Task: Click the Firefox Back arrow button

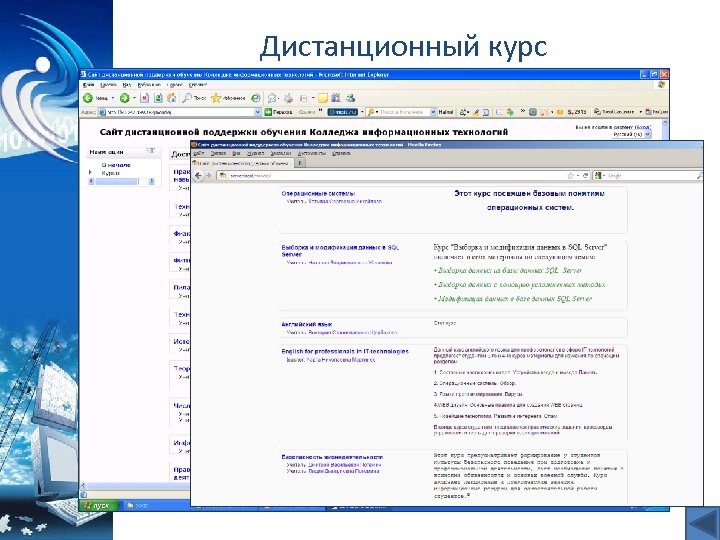Action: pos(198,175)
